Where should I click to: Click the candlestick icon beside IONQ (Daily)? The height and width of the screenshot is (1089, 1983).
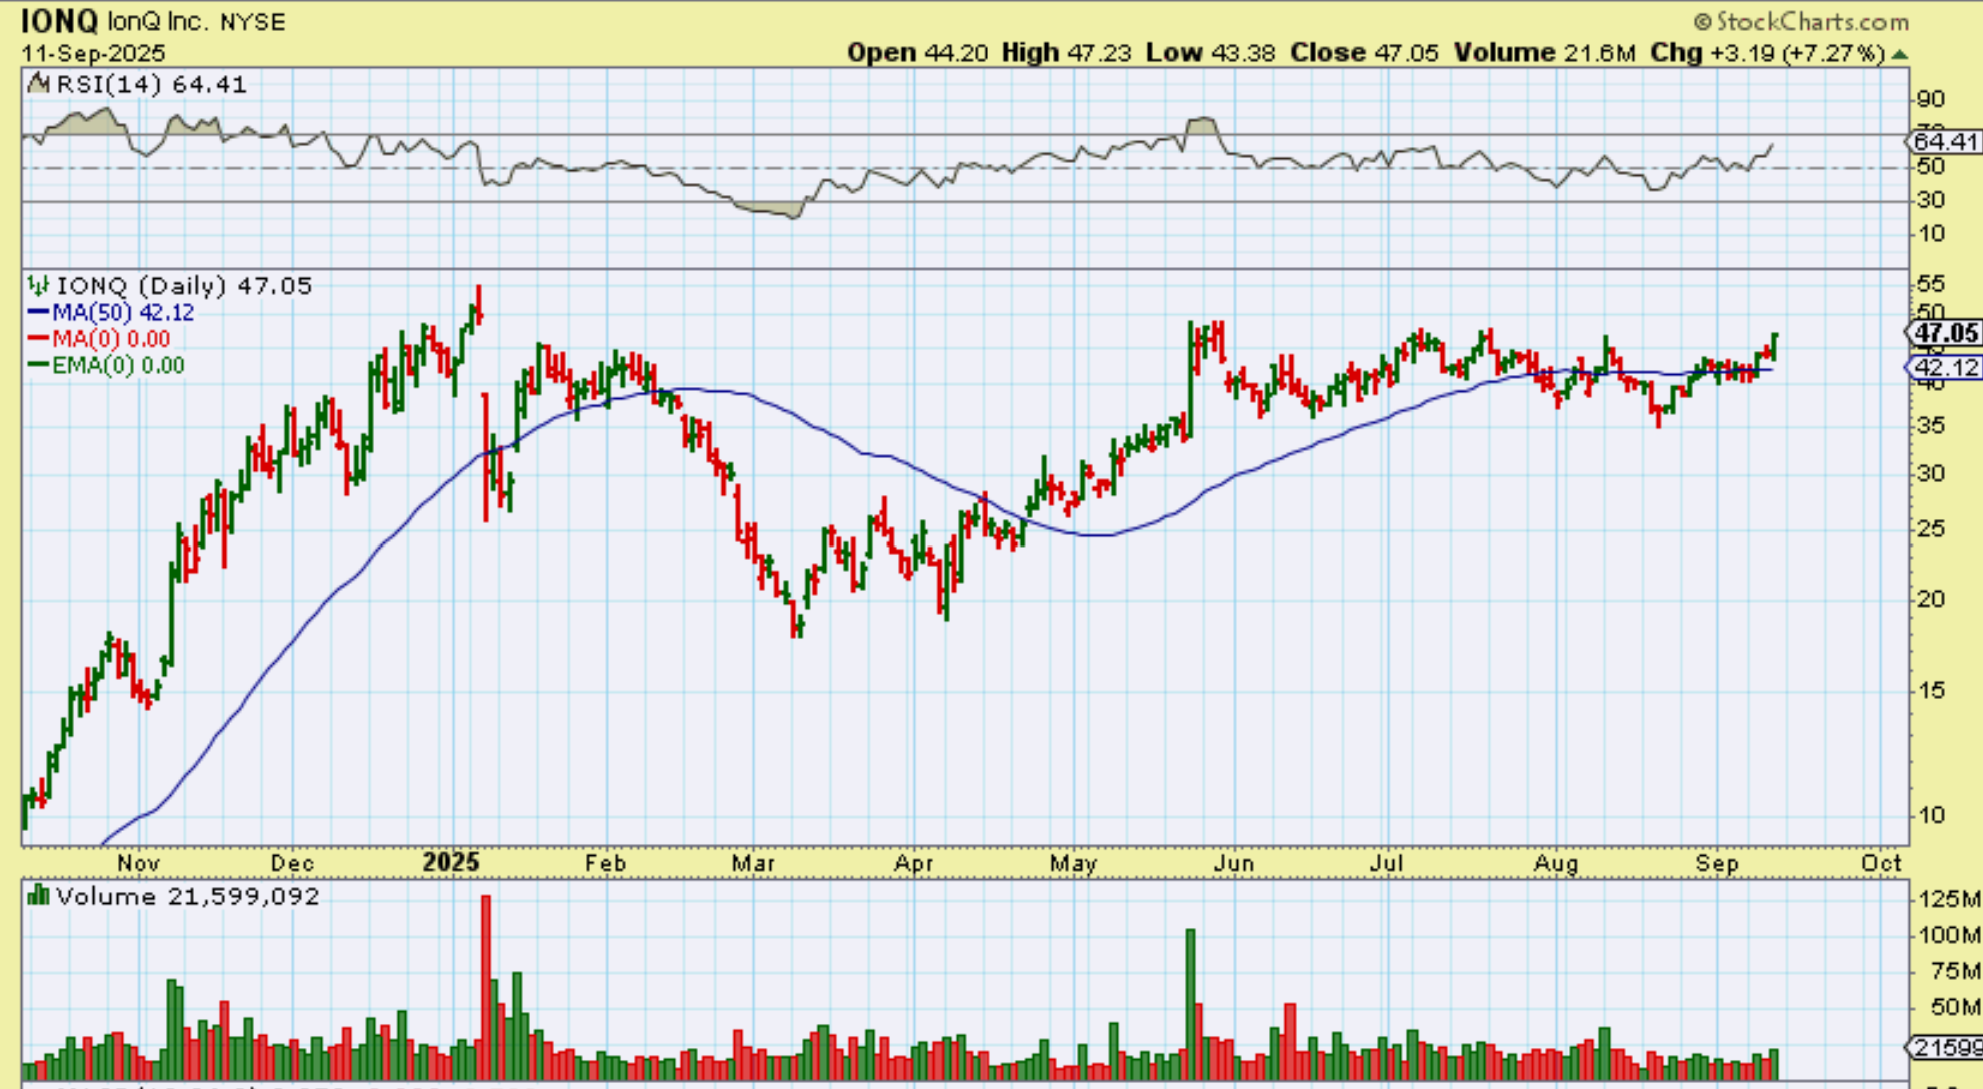[x=38, y=286]
